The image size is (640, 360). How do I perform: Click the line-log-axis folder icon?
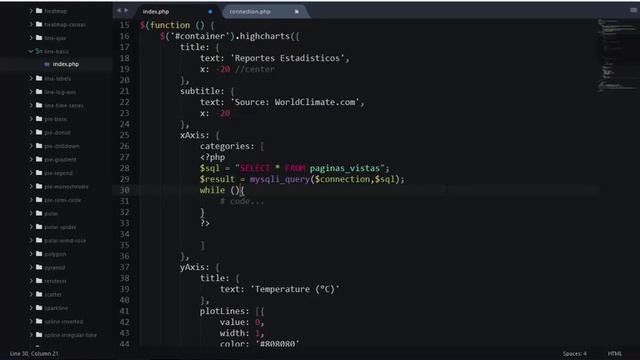pos(39,92)
